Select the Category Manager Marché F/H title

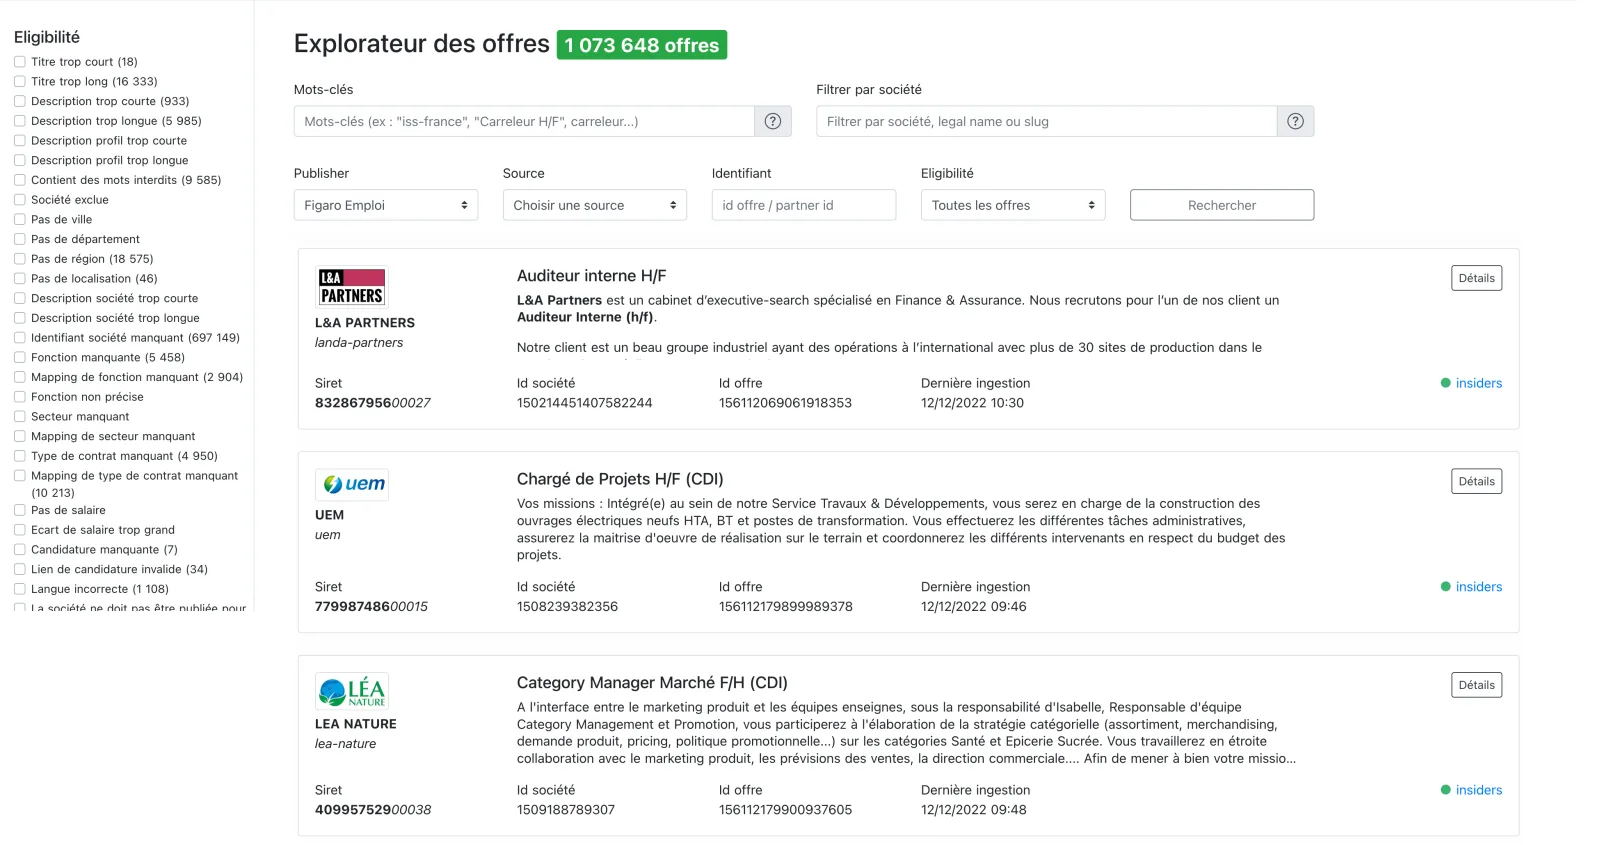point(652,683)
